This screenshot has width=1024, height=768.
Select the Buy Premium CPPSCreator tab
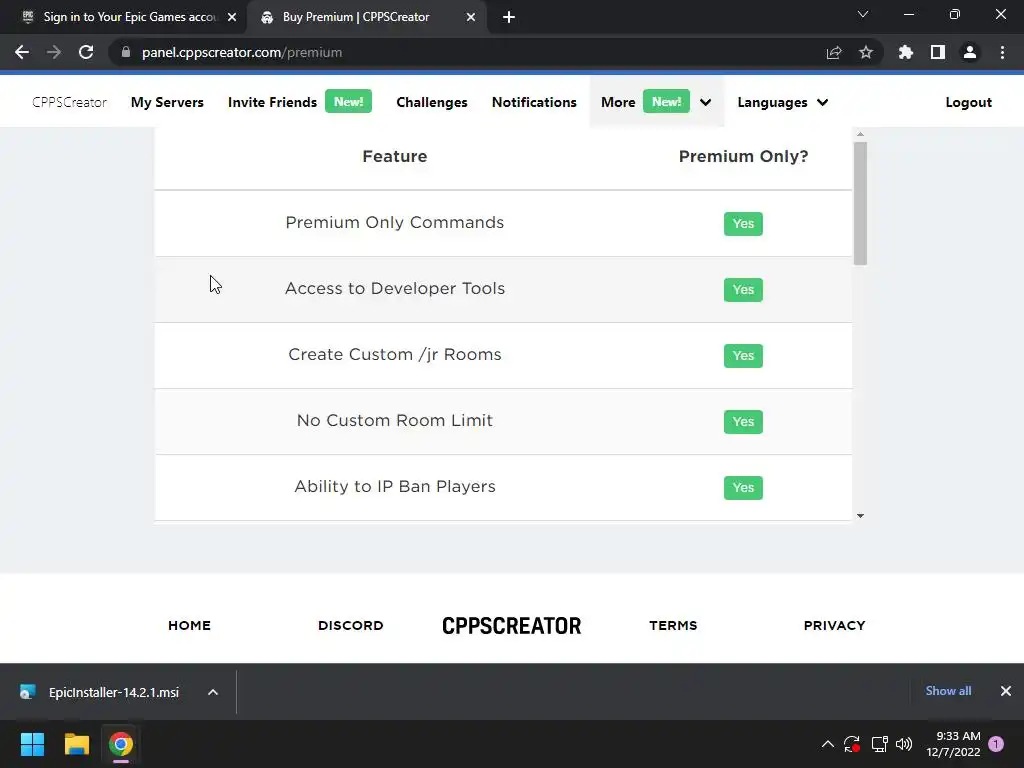(x=356, y=17)
